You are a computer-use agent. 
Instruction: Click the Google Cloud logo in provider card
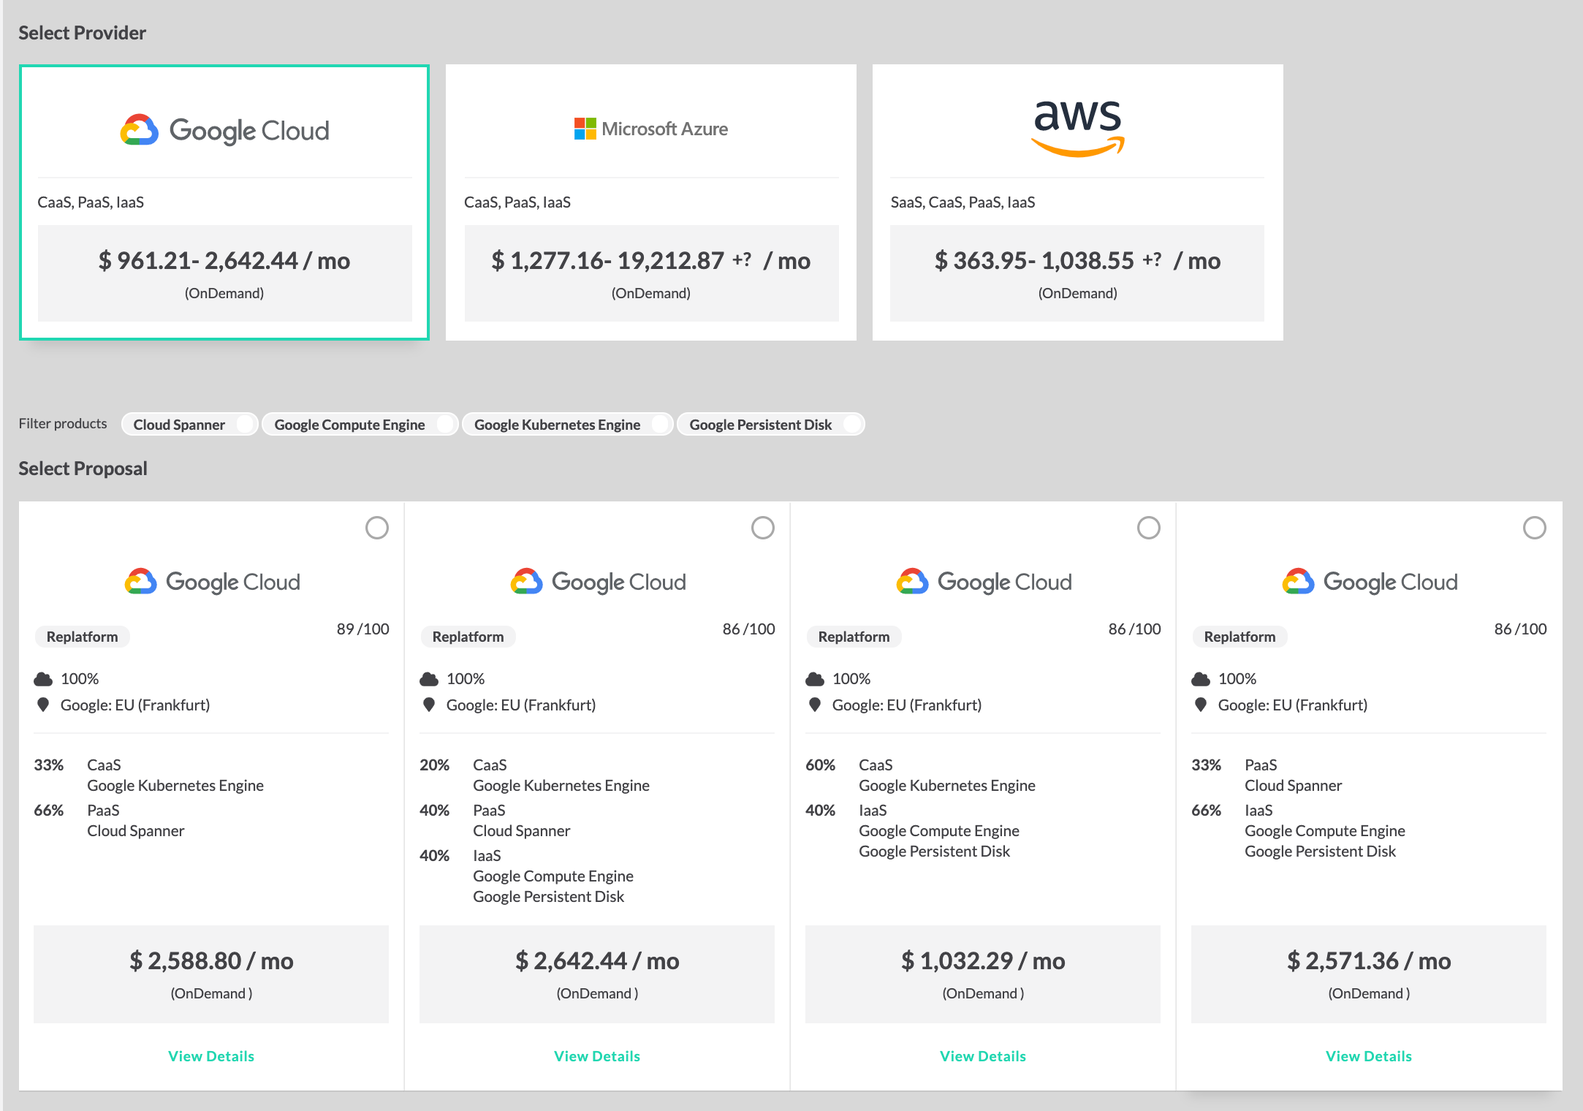(x=224, y=130)
